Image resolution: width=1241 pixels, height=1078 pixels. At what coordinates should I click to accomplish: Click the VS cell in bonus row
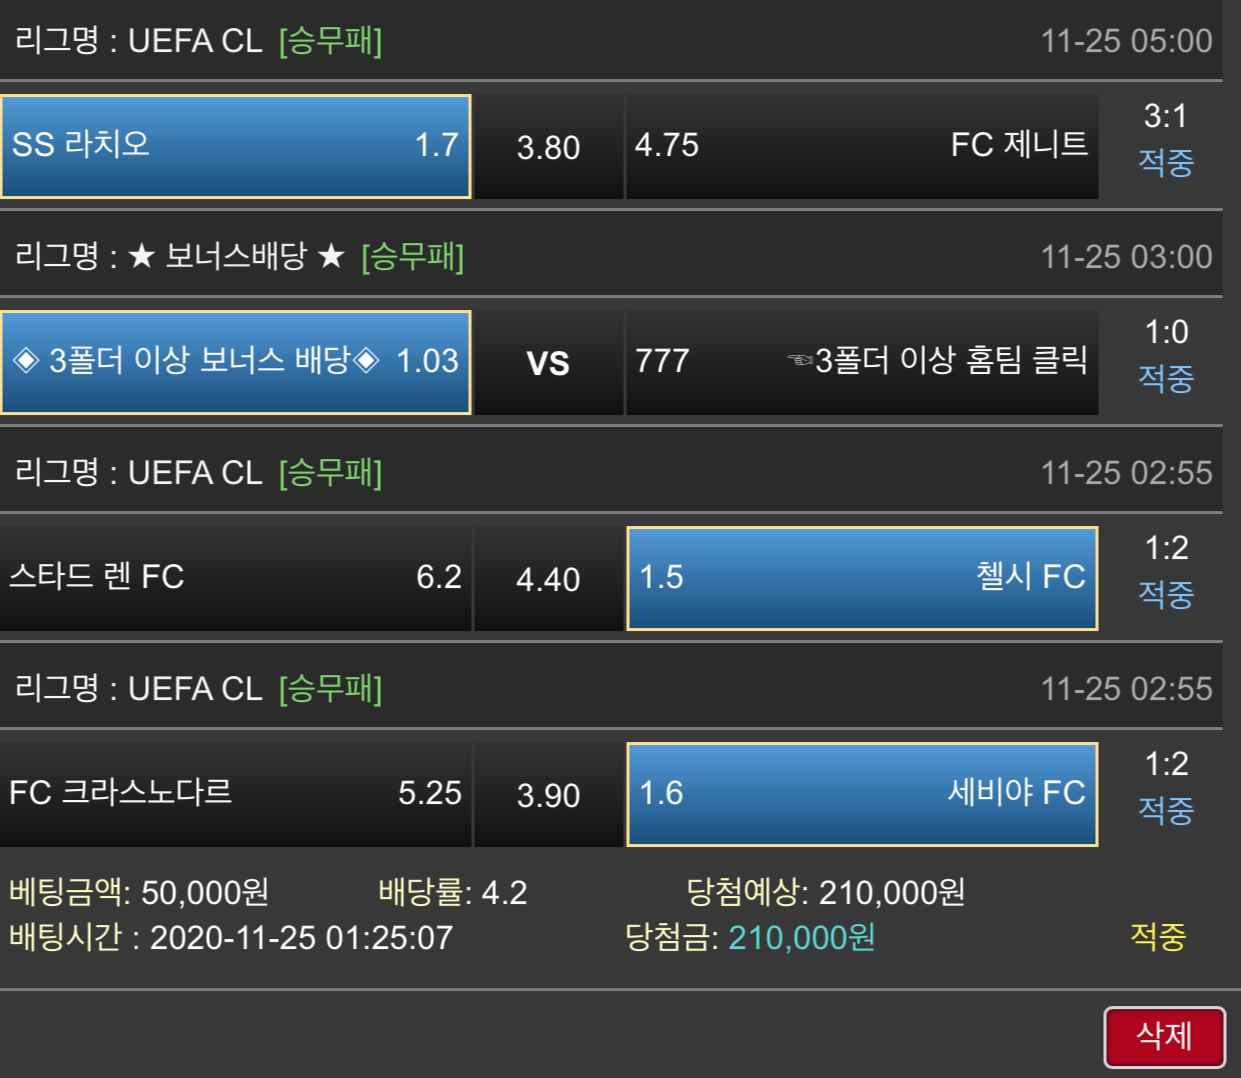tap(548, 363)
